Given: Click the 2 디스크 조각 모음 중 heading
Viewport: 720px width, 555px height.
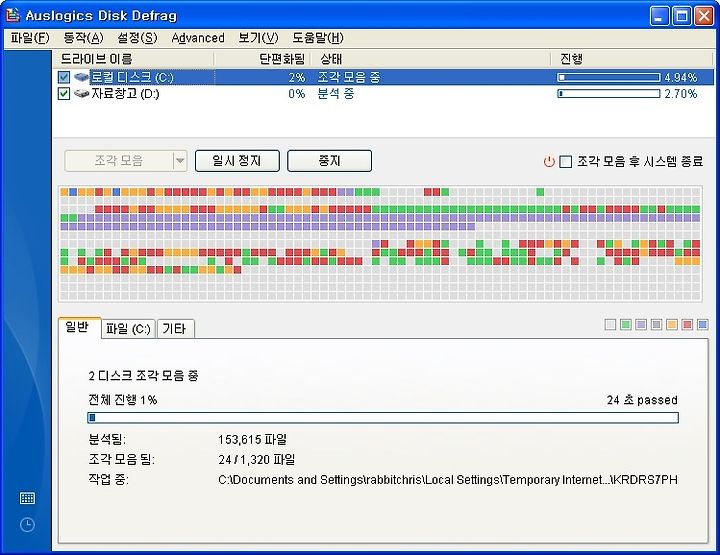Looking at the screenshot, I should tap(143, 376).
